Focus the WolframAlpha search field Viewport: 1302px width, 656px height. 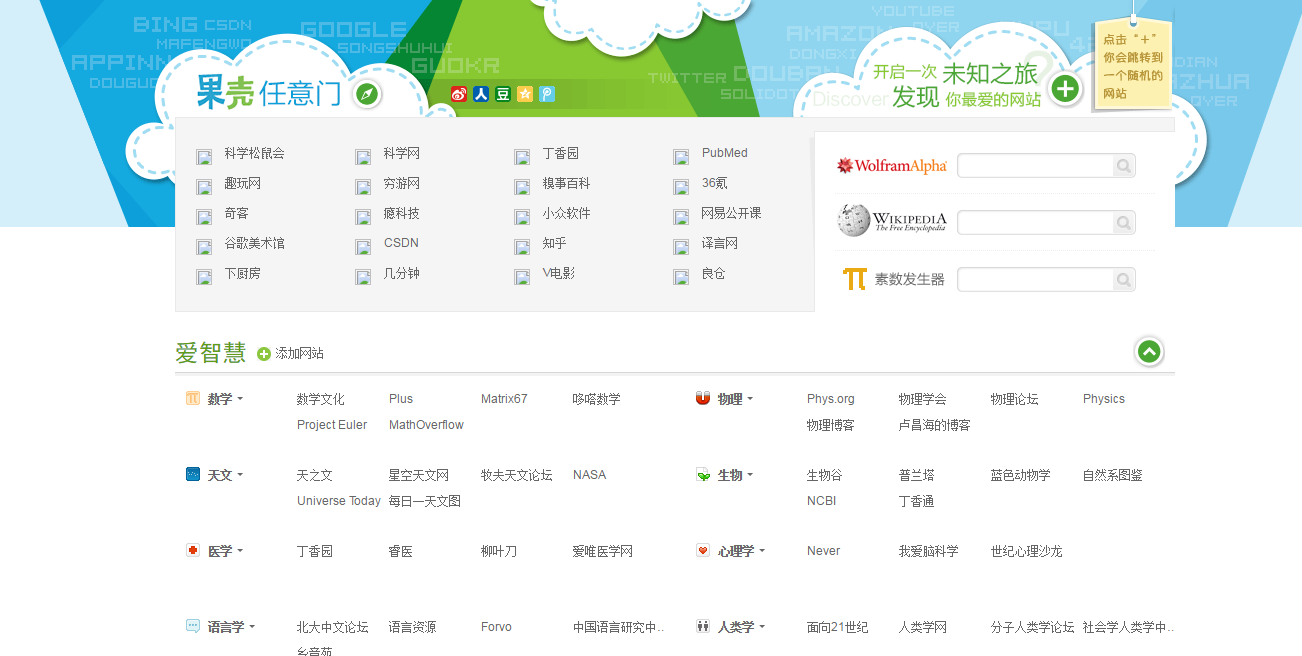1036,166
